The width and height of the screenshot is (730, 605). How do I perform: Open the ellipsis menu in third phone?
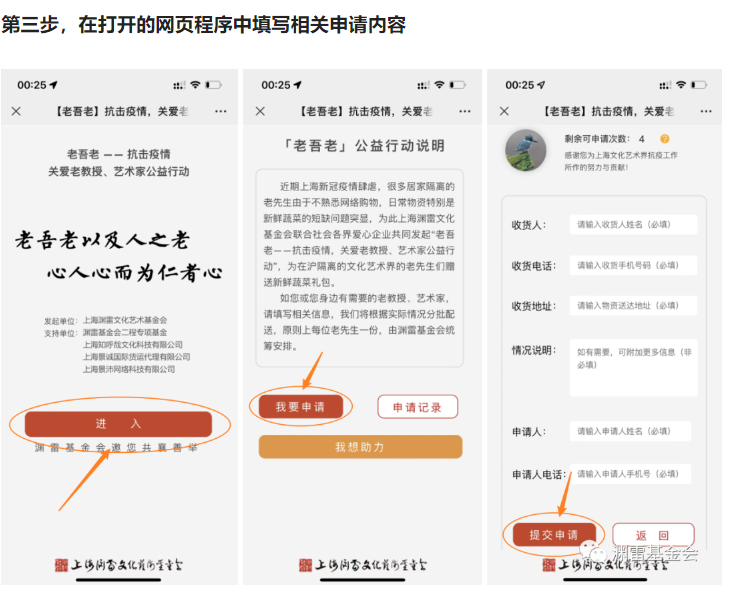708,111
